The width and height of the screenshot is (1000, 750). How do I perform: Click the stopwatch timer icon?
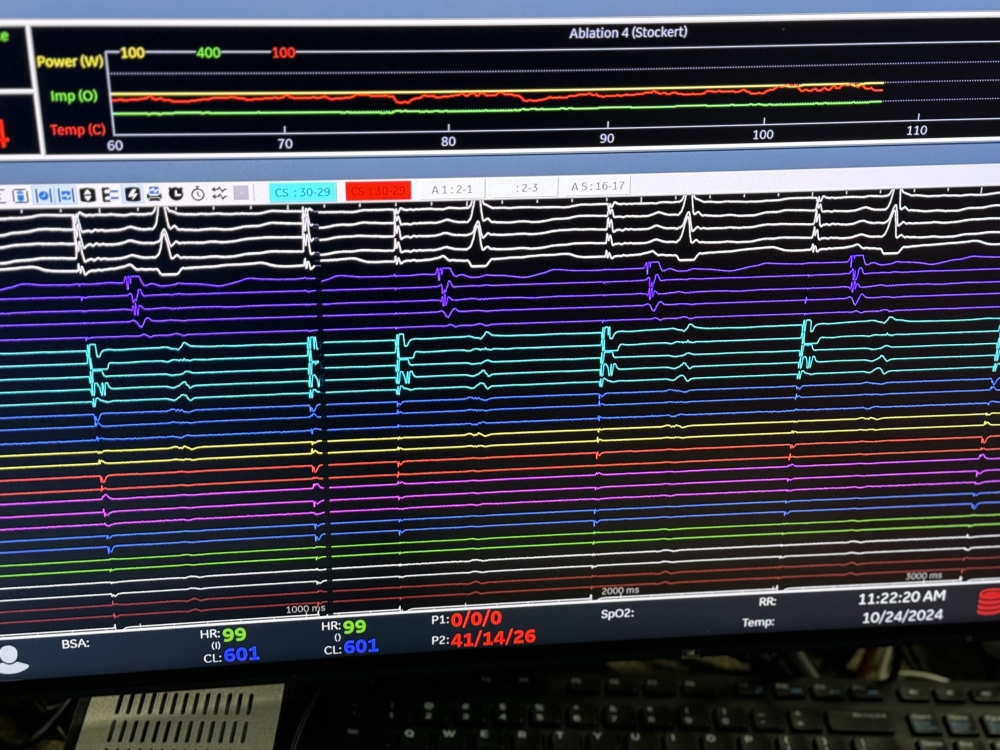click(x=198, y=193)
